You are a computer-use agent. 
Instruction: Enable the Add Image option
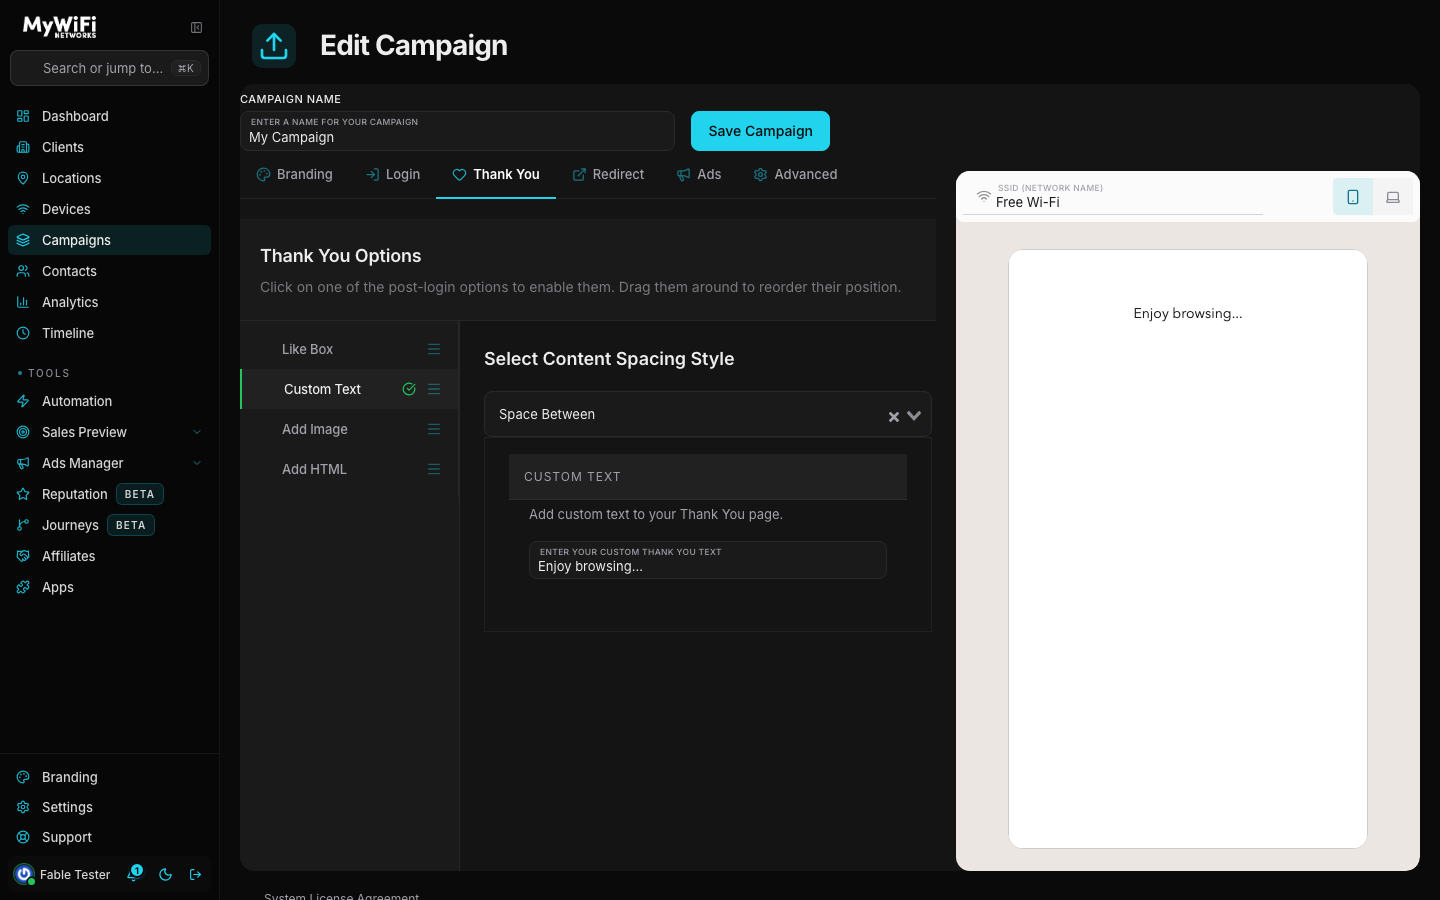coord(315,429)
